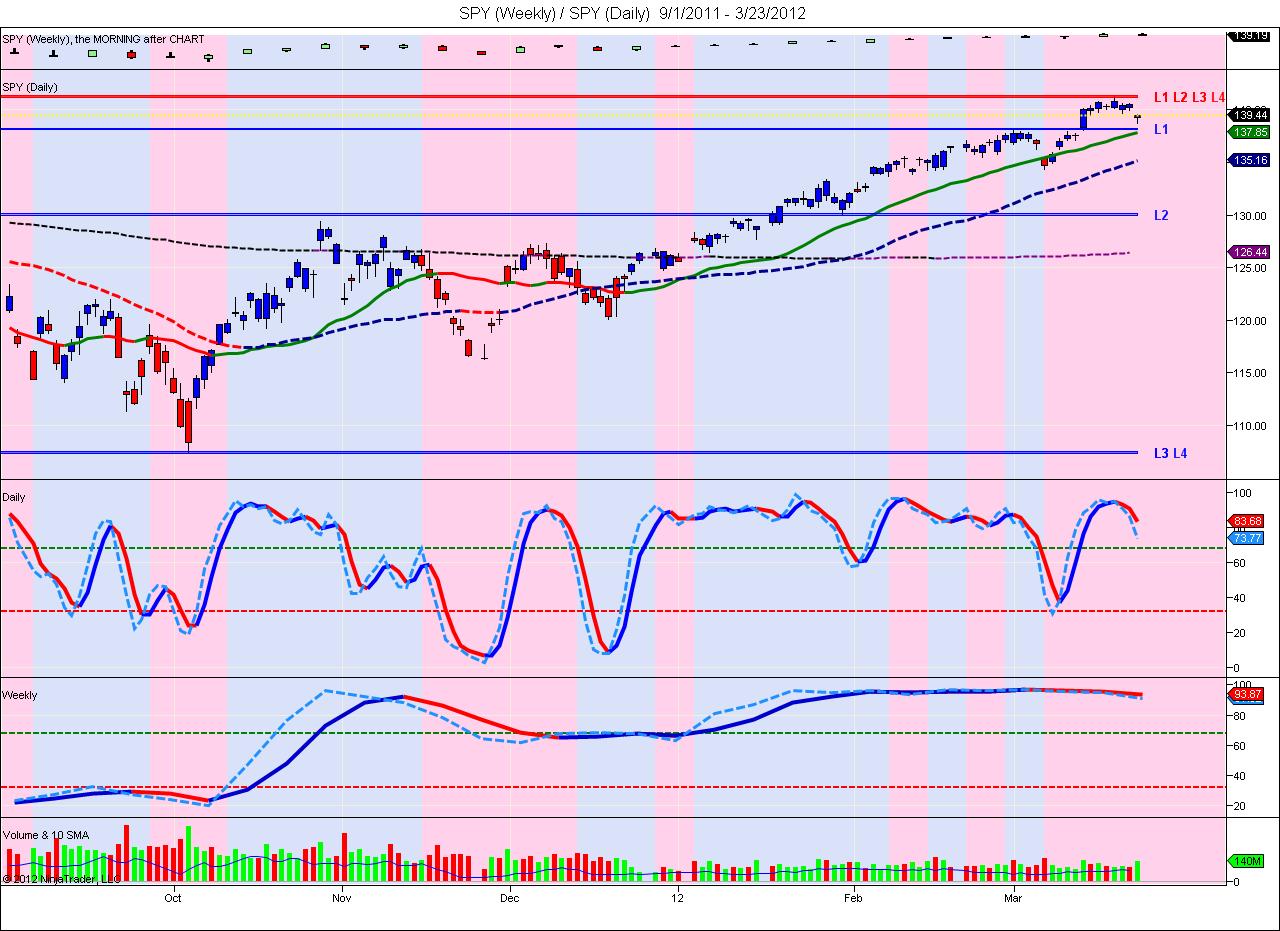The height and width of the screenshot is (931, 1280).
Task: Select the "Daily" stochastic panel label
Action: 14,497
